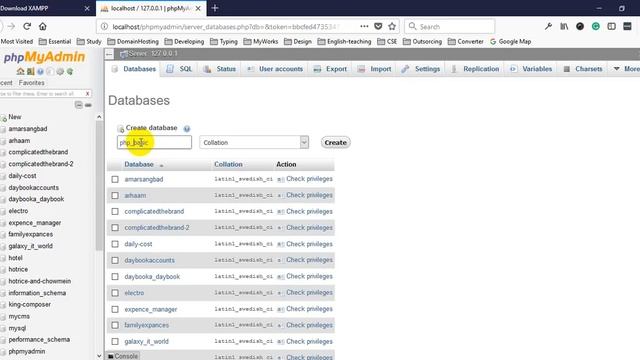Toggle Firefox sidebar icon
Image resolution: width=640 pixels, height=360 pixels.
(611, 27)
